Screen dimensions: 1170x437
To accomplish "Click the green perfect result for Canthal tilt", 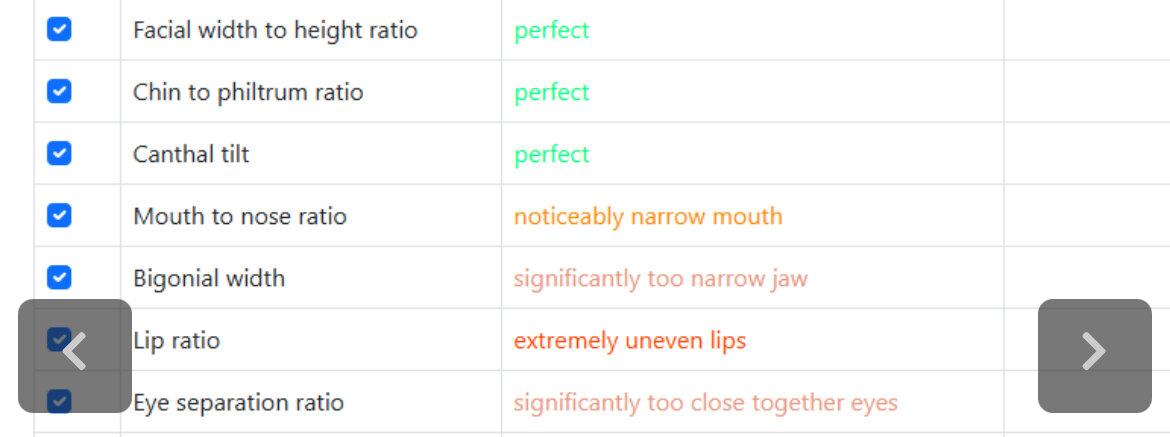I will pos(552,154).
